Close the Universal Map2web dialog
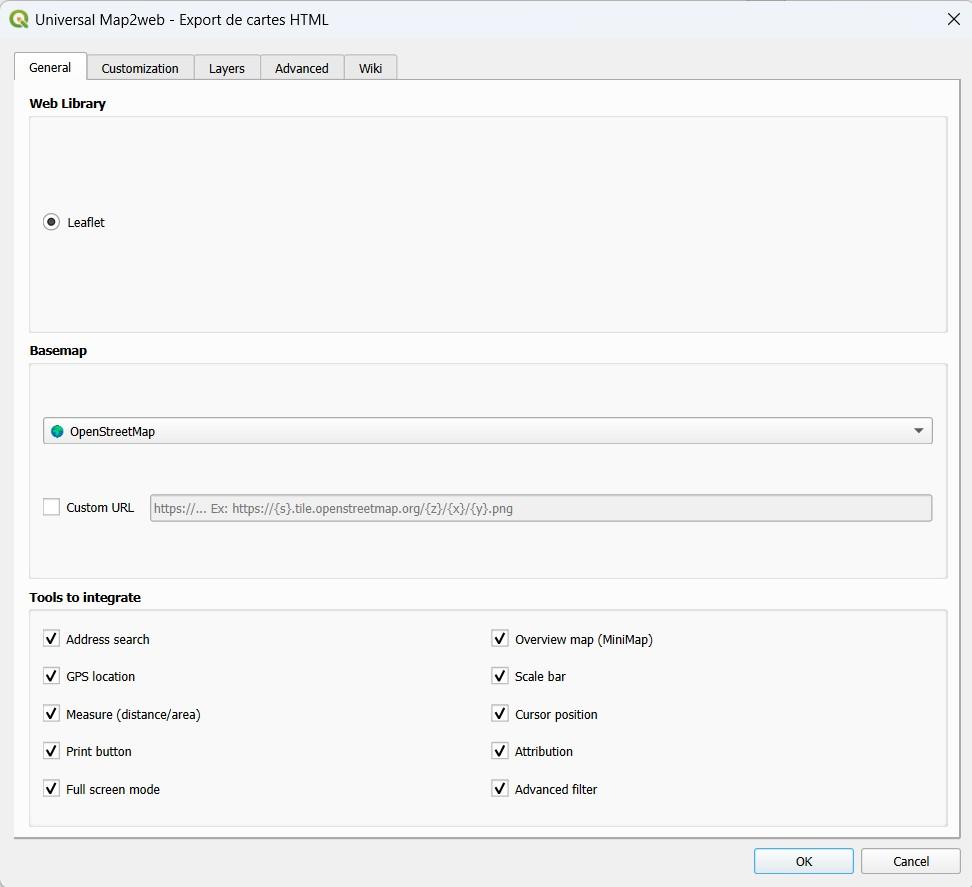 953,19
